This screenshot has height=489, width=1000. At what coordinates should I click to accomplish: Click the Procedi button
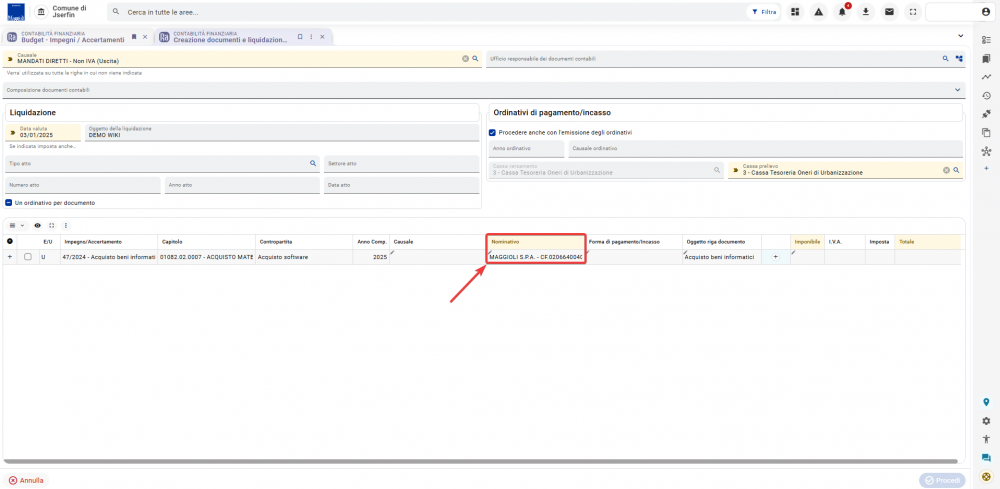point(942,480)
